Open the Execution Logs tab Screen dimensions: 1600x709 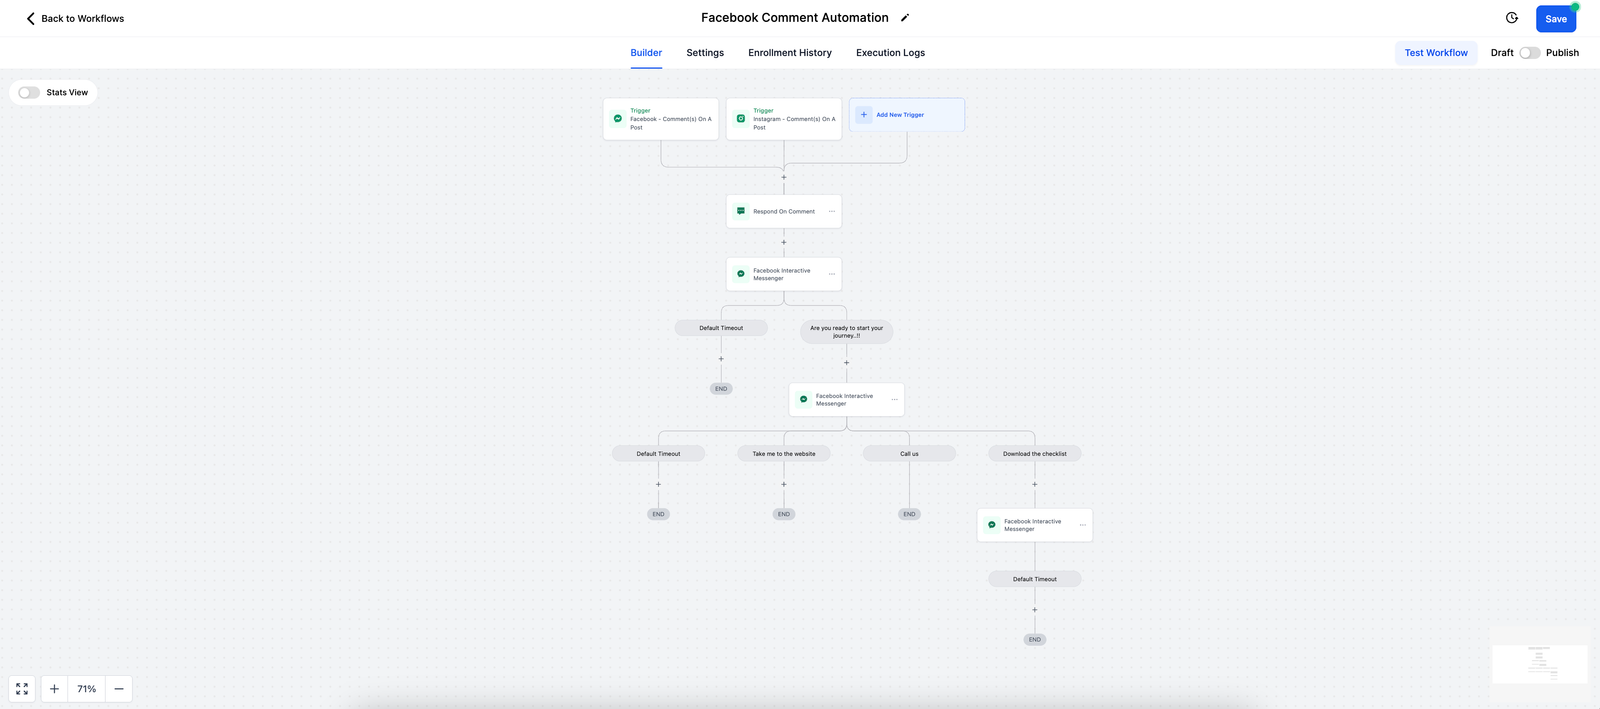coord(890,53)
